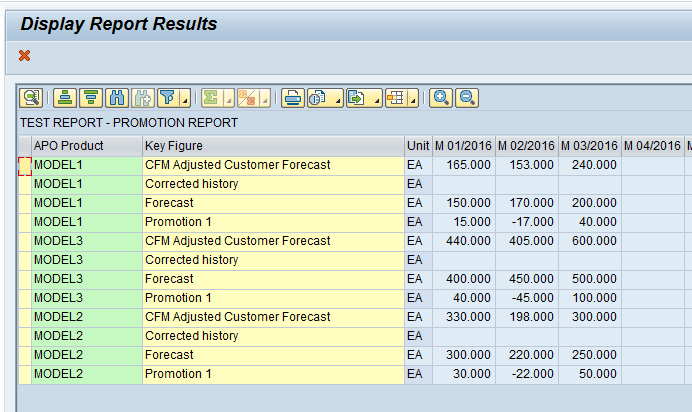Expand the Export dropdown arrow
692x412 pixels.
click(375, 98)
